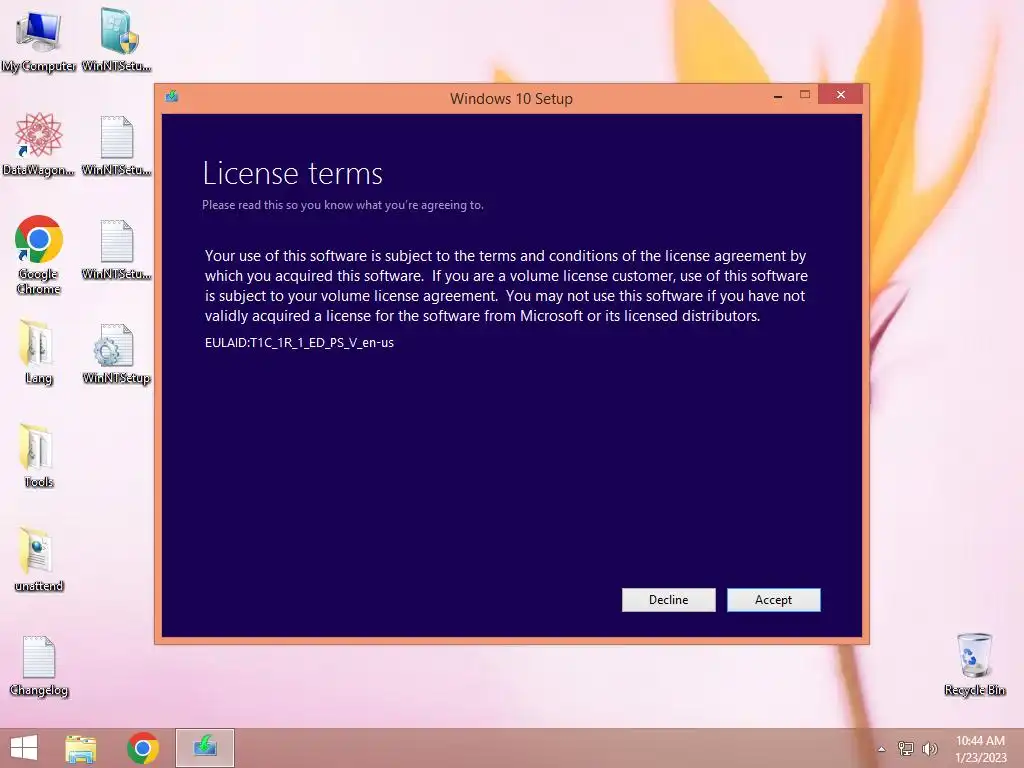Open the volume speaker tray icon

tap(929, 748)
